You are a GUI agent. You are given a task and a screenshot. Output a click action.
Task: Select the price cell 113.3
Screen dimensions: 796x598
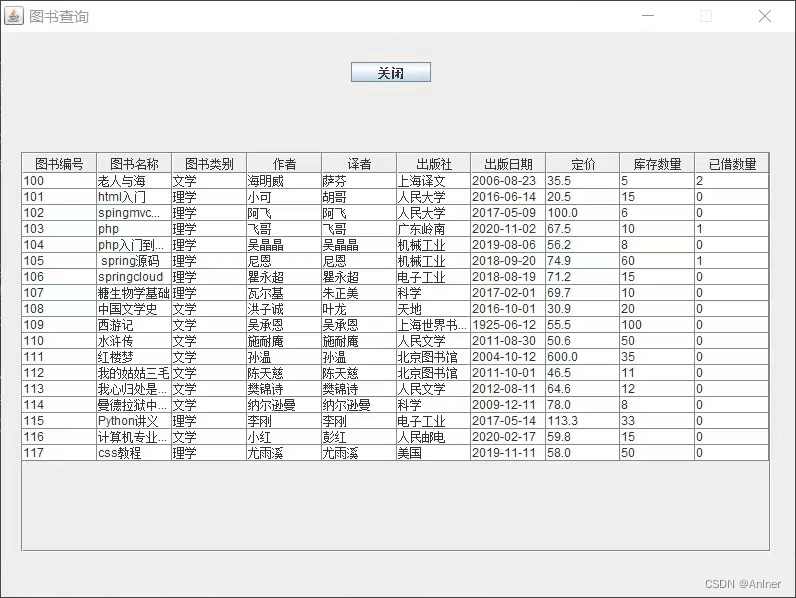(583, 421)
